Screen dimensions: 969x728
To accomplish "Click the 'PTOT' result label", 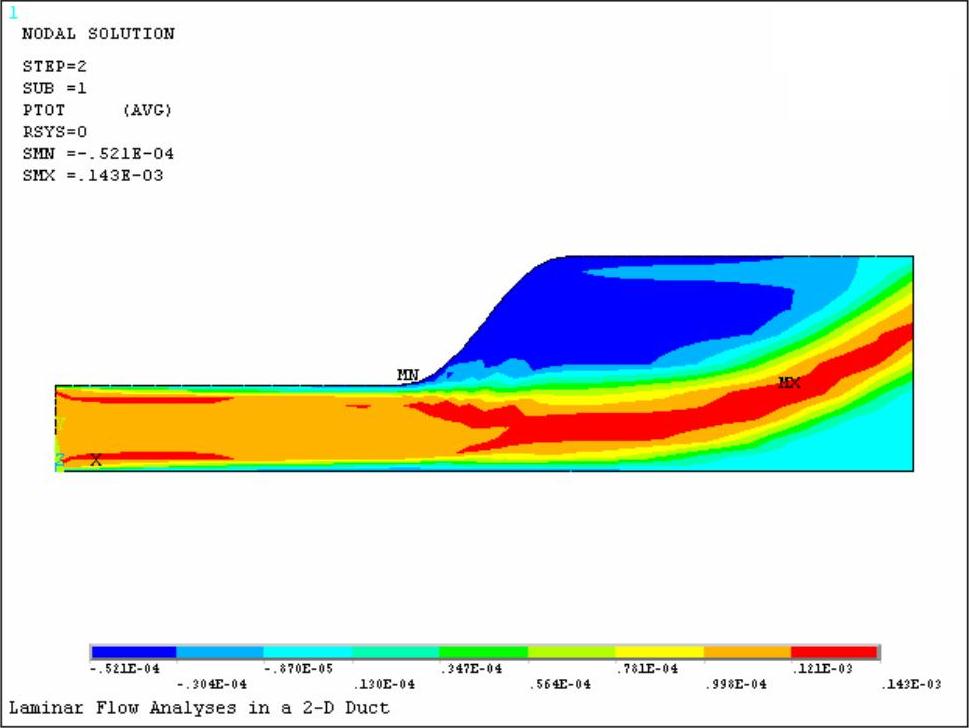I will (44, 110).
